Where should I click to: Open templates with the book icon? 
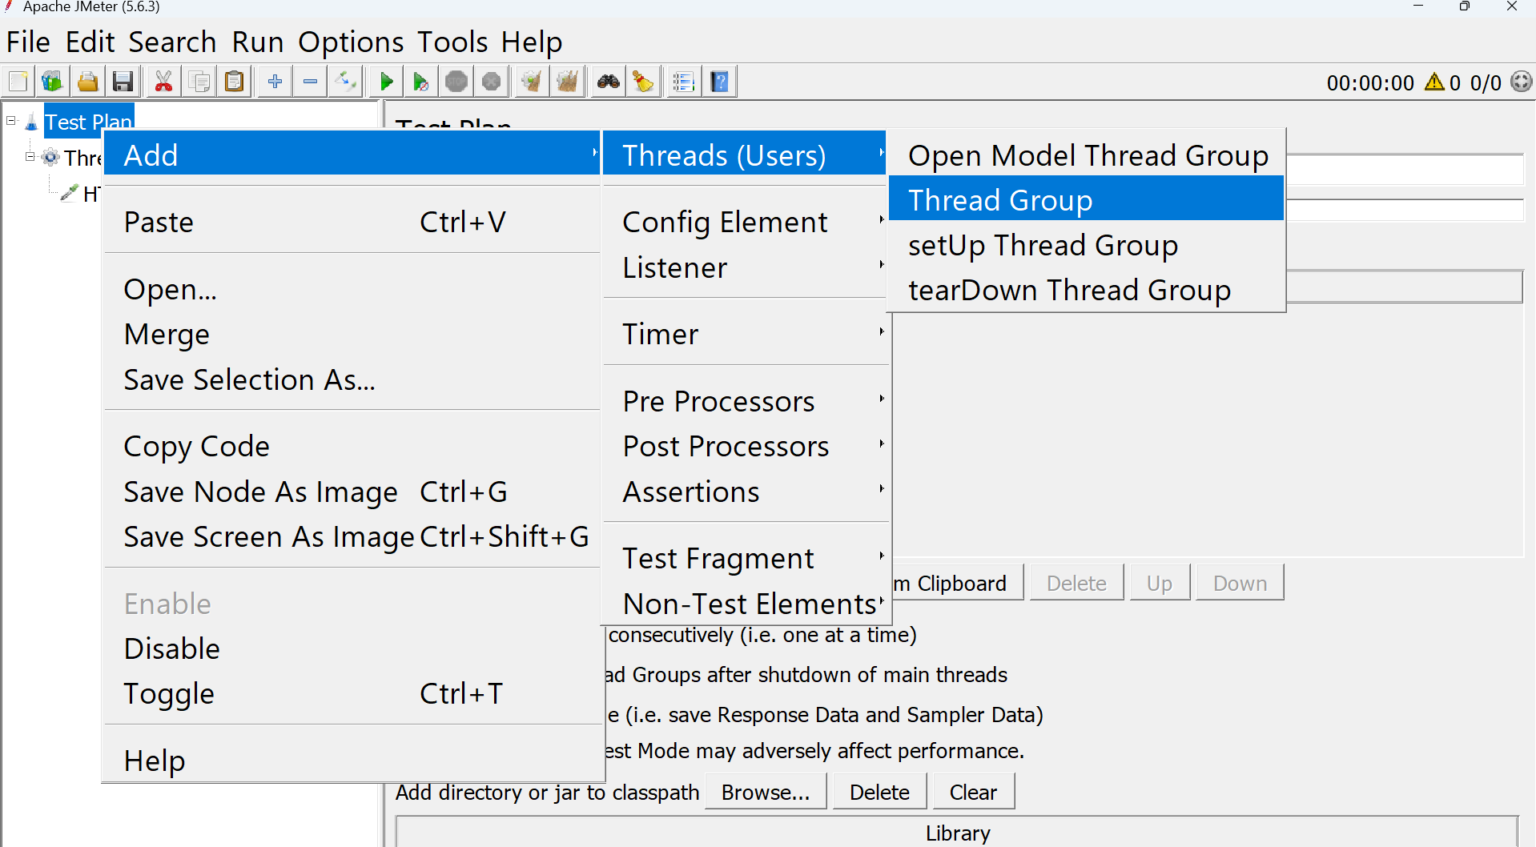point(51,81)
